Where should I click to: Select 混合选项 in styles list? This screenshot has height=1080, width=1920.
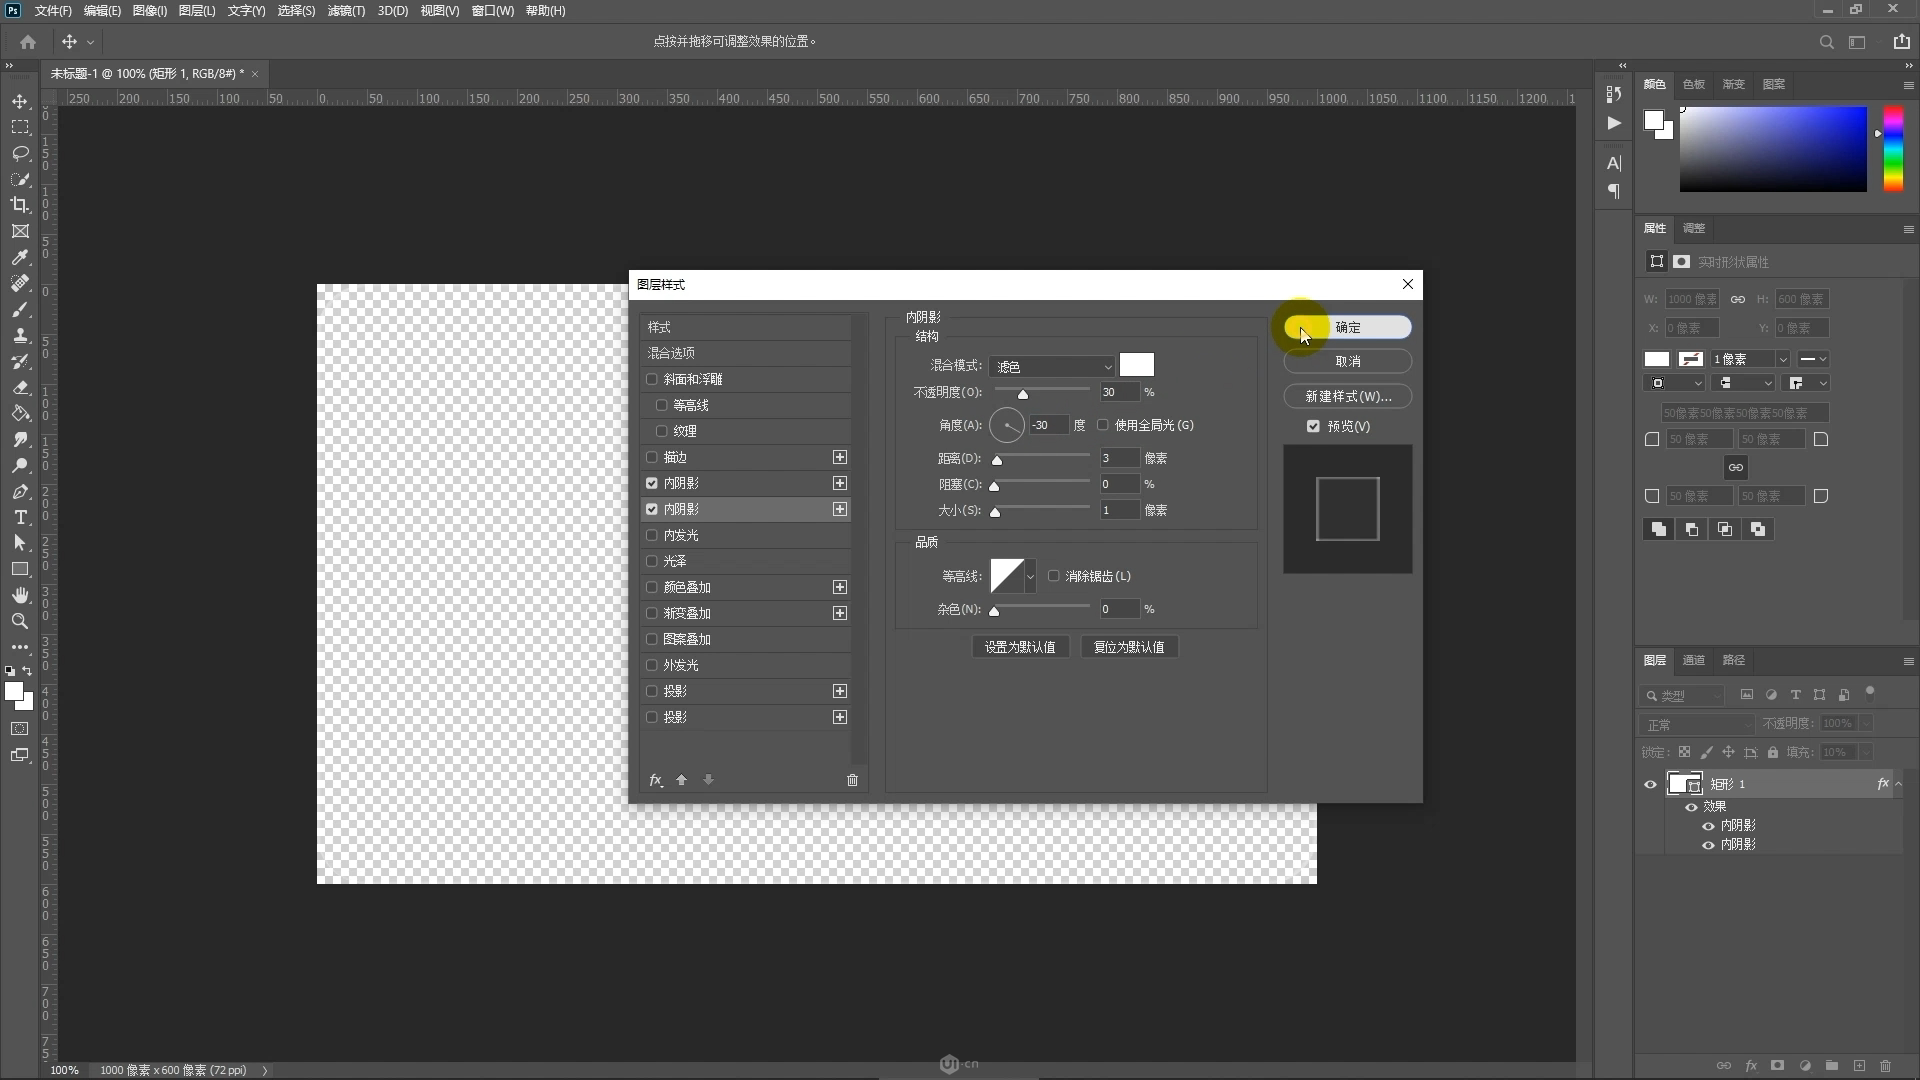745,353
